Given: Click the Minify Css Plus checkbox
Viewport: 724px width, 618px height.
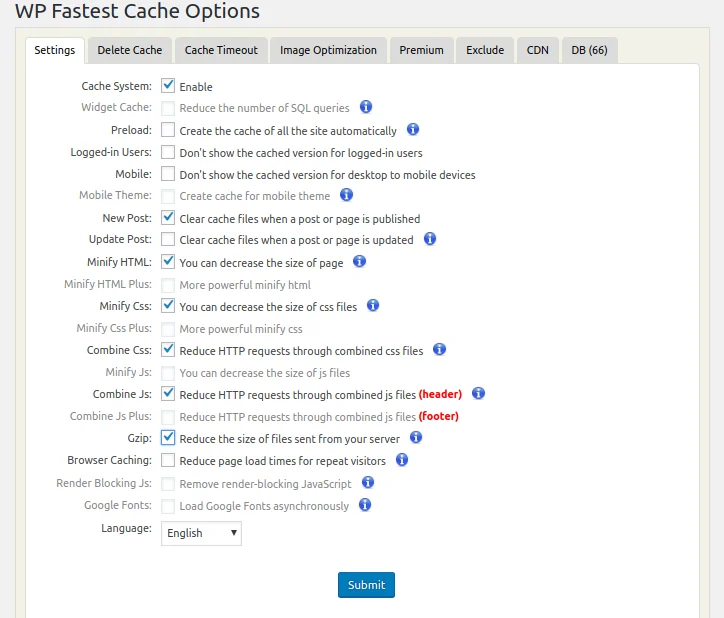Looking at the screenshot, I should (x=168, y=328).
